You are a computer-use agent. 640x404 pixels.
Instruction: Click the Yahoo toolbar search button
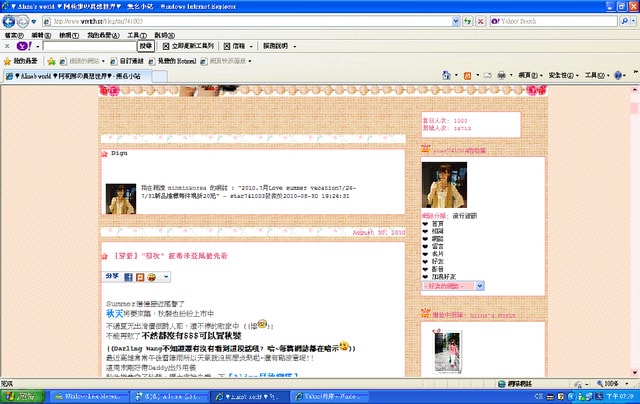tap(146, 46)
